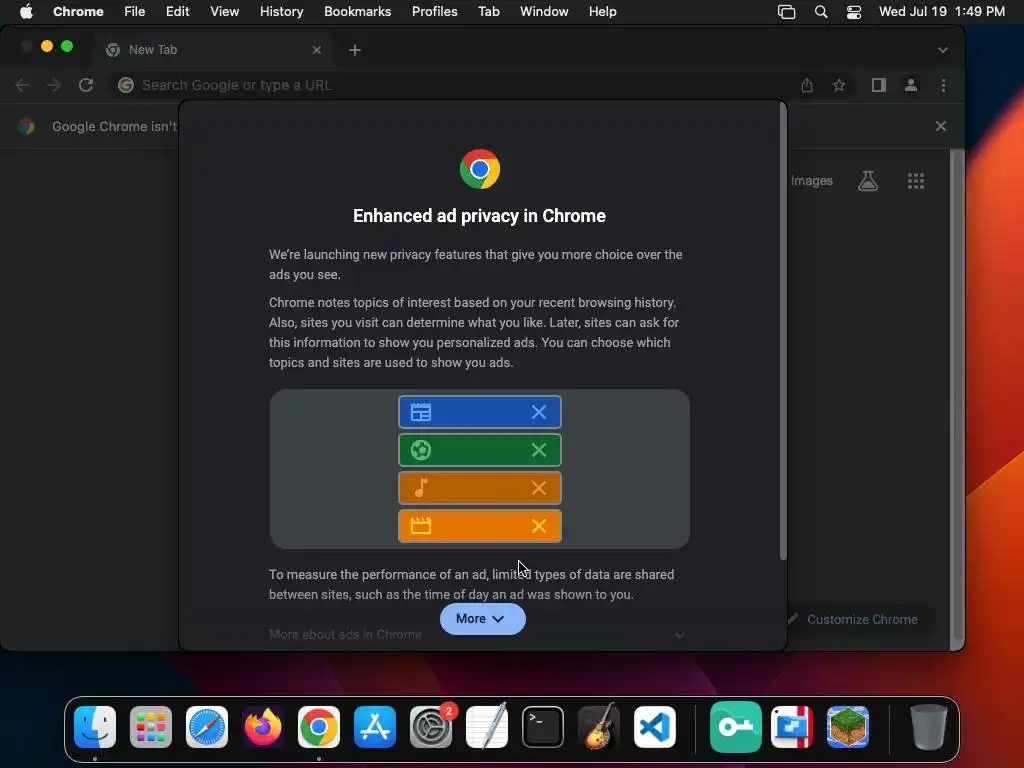Go back with the back arrow
1024x768 pixels.
pyautogui.click(x=22, y=85)
